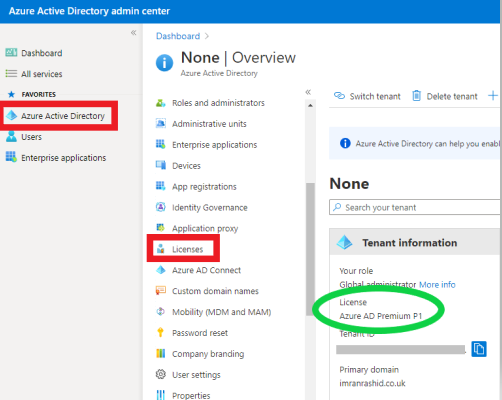Open User settings
The width and height of the screenshot is (502, 400).
click(196, 375)
